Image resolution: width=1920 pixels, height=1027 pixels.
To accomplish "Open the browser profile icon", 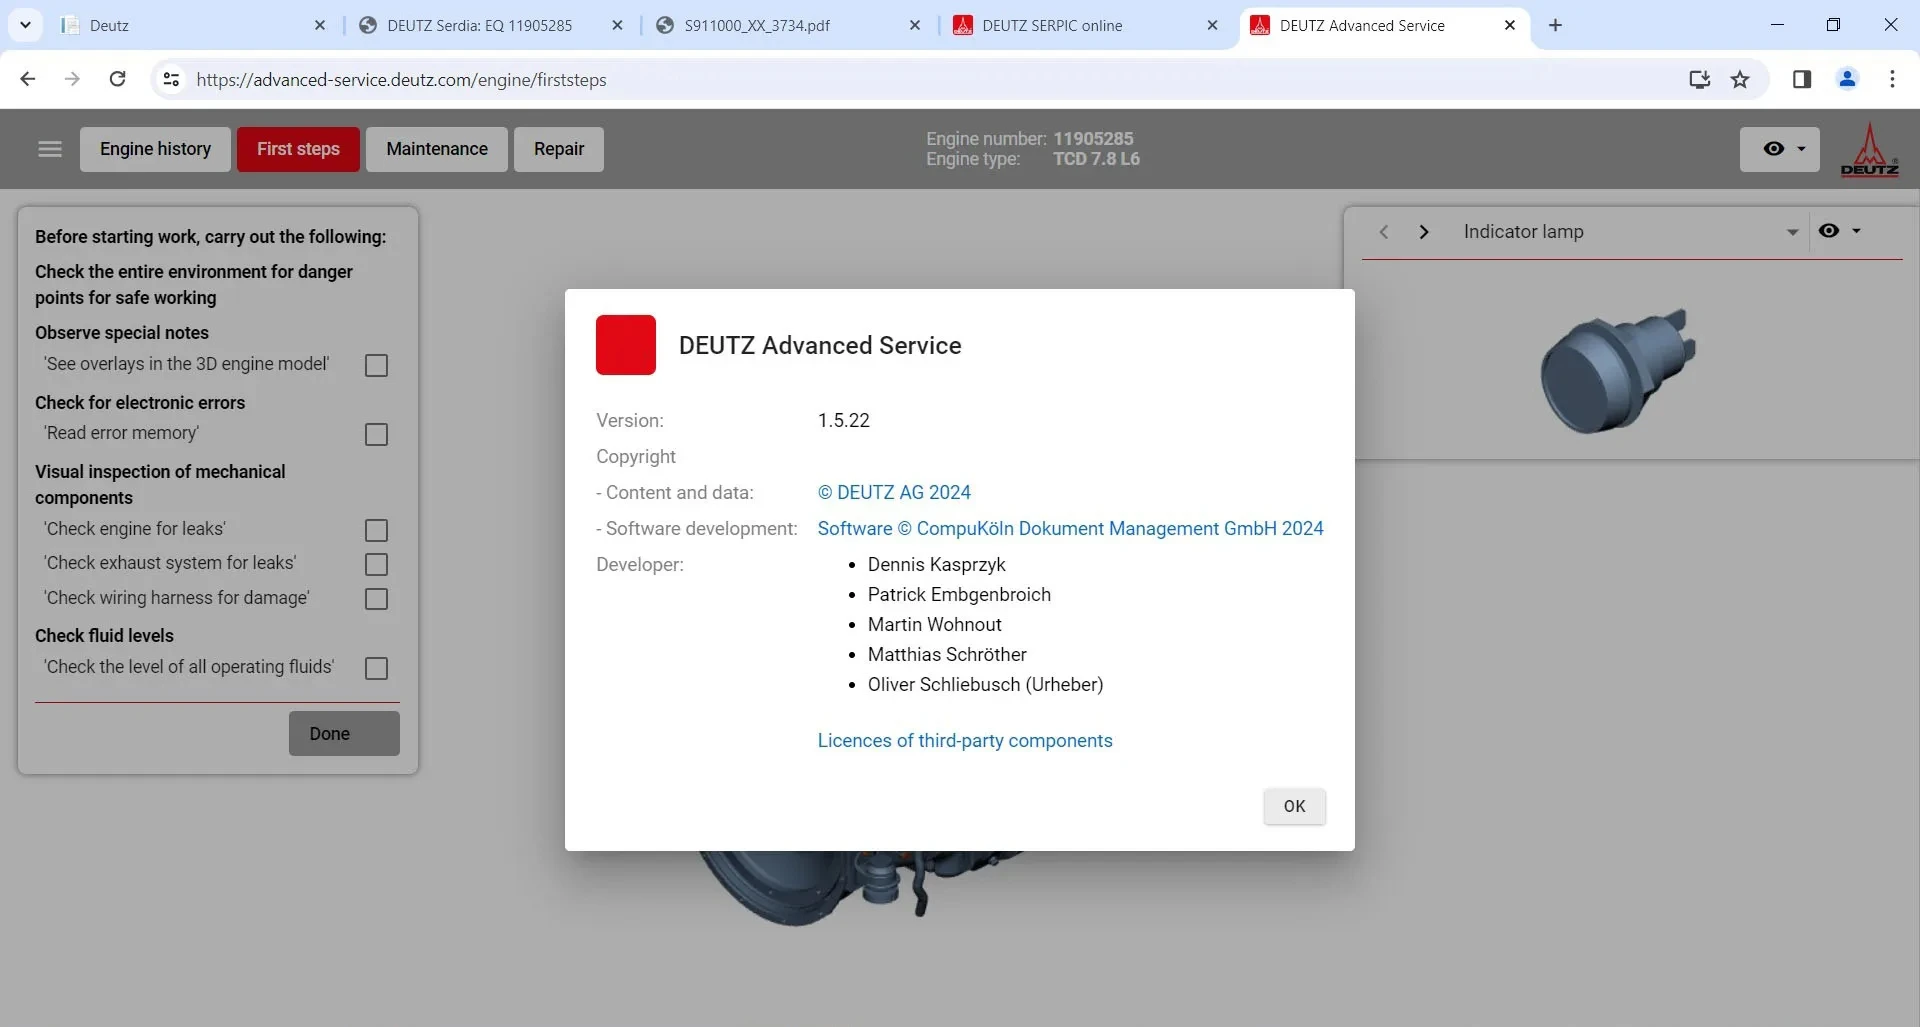I will pyautogui.click(x=1847, y=79).
